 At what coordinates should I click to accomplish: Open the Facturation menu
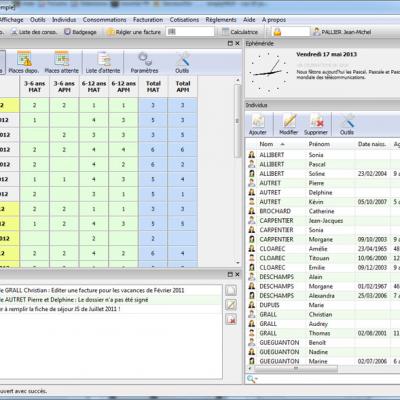point(148,20)
